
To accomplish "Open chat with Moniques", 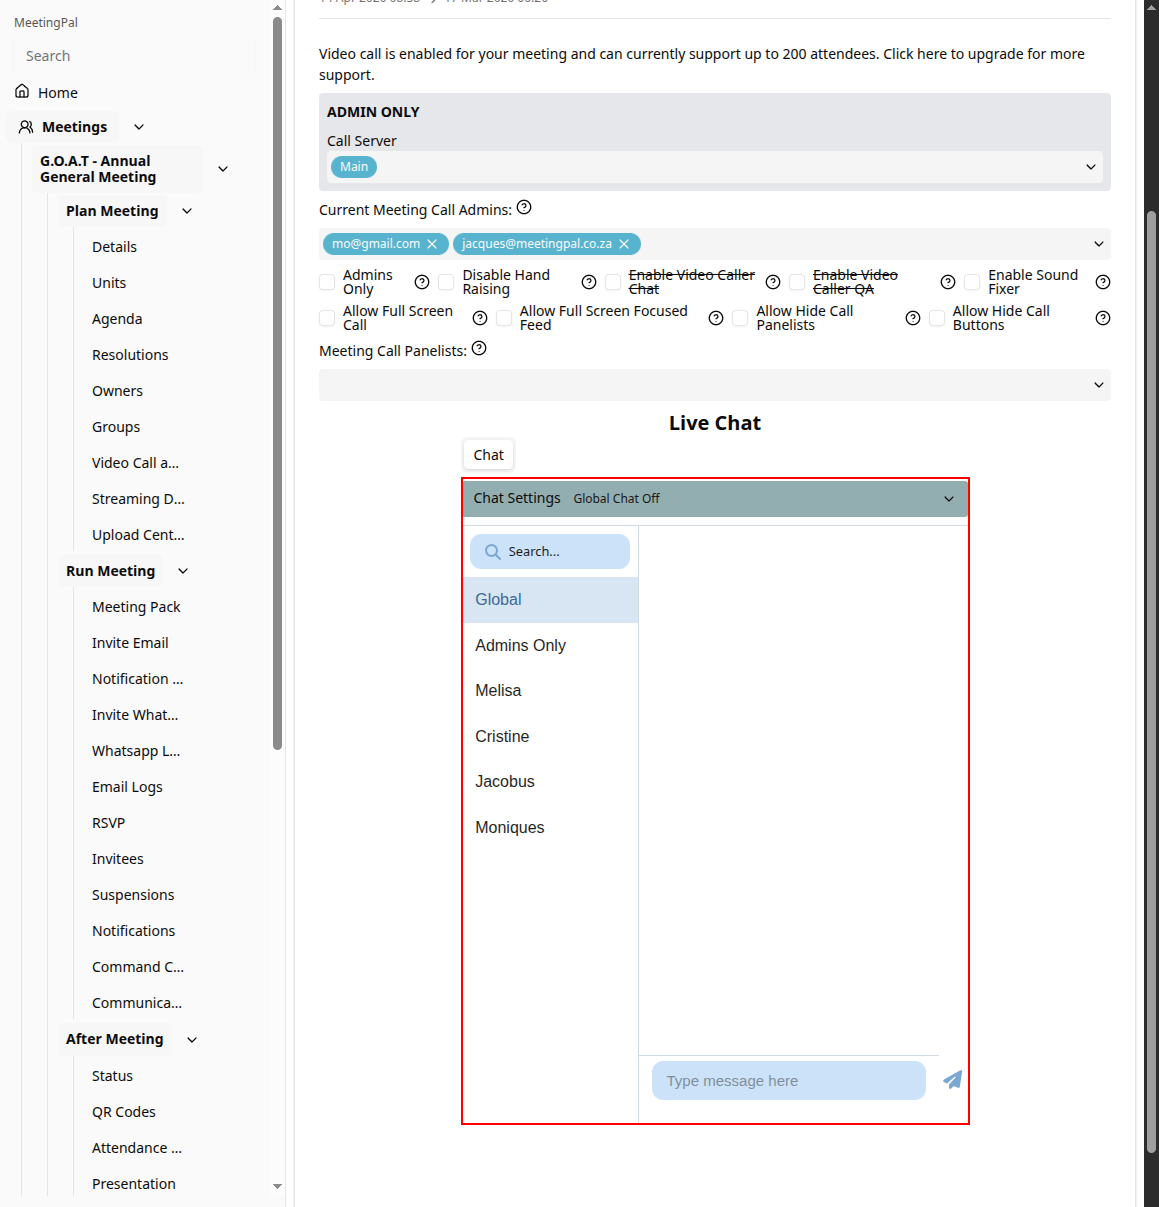I will coord(551,828).
